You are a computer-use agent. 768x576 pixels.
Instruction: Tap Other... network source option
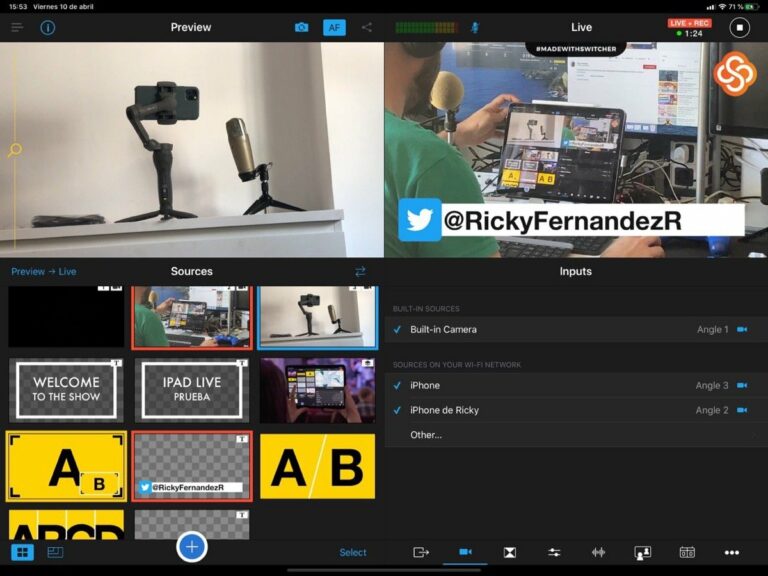576,435
